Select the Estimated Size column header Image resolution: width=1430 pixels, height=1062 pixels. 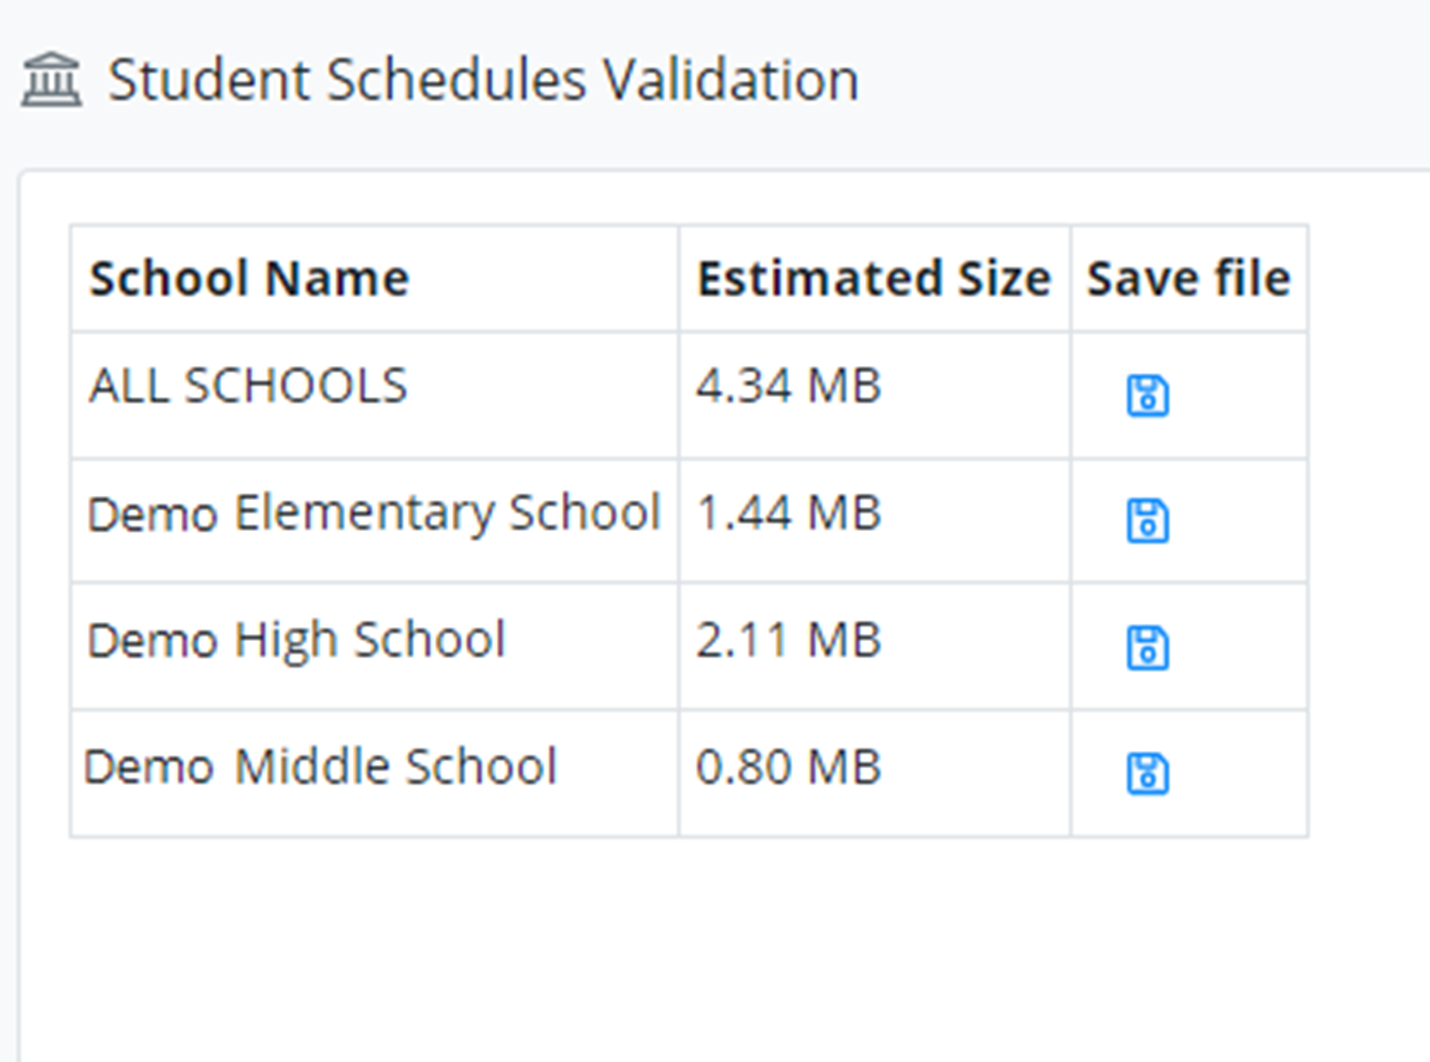tap(874, 278)
